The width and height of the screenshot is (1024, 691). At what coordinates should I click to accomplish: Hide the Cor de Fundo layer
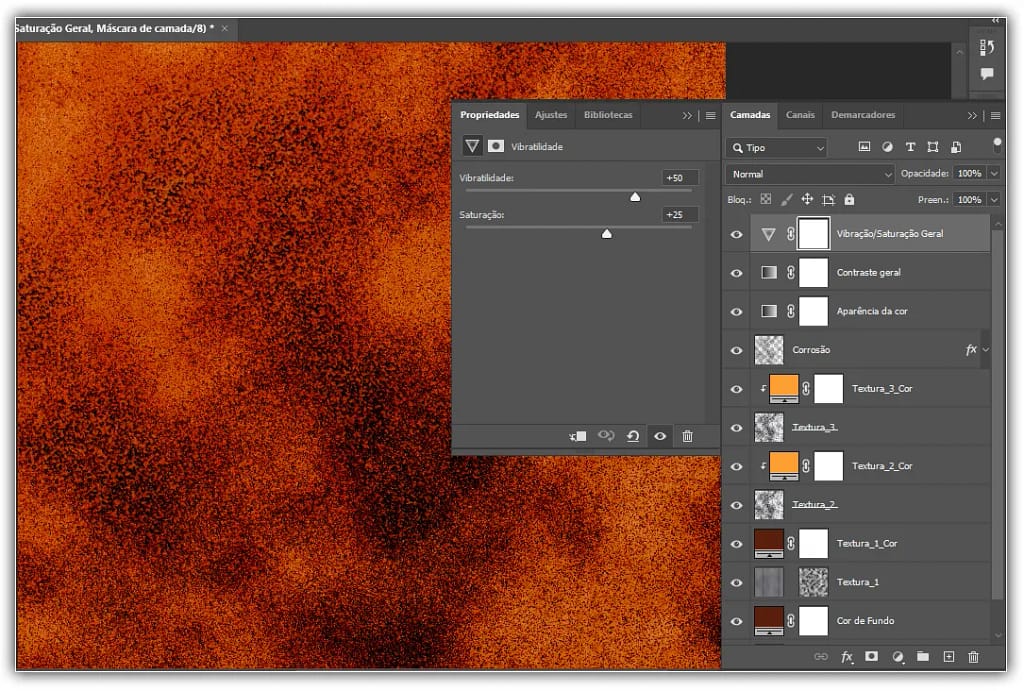(x=736, y=621)
